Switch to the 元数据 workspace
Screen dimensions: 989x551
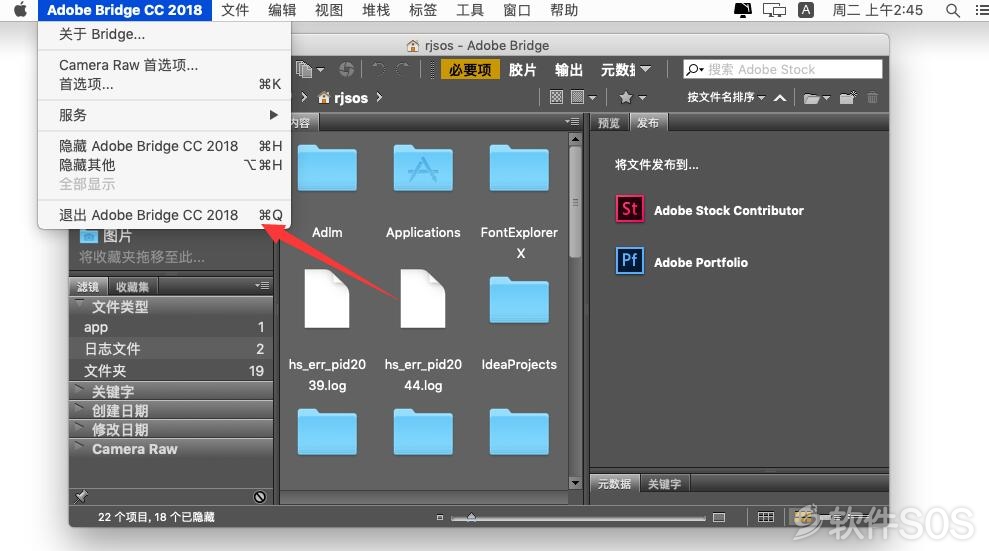pos(618,69)
